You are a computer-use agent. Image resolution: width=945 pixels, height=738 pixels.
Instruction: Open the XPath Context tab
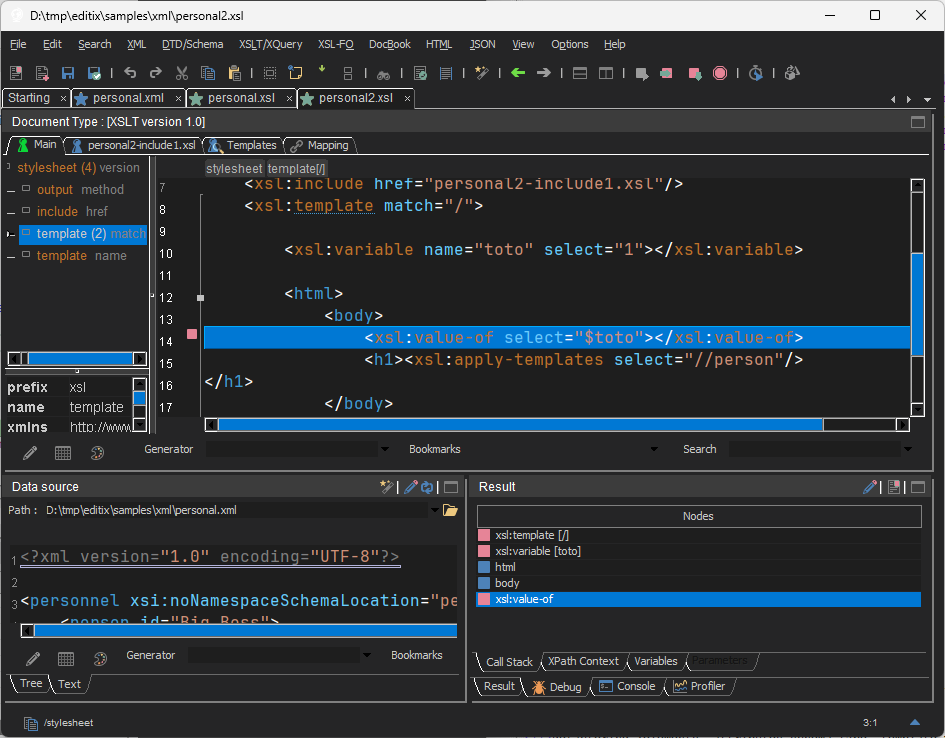click(x=582, y=661)
